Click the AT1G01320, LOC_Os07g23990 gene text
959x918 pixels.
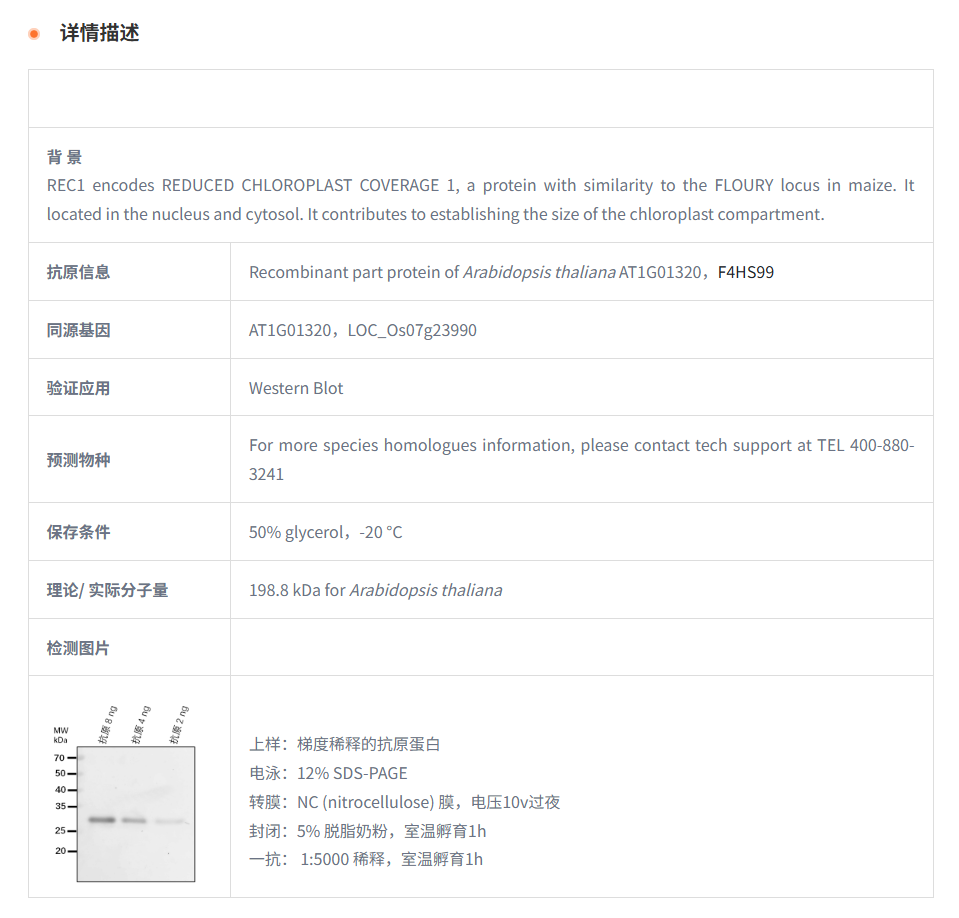point(363,330)
